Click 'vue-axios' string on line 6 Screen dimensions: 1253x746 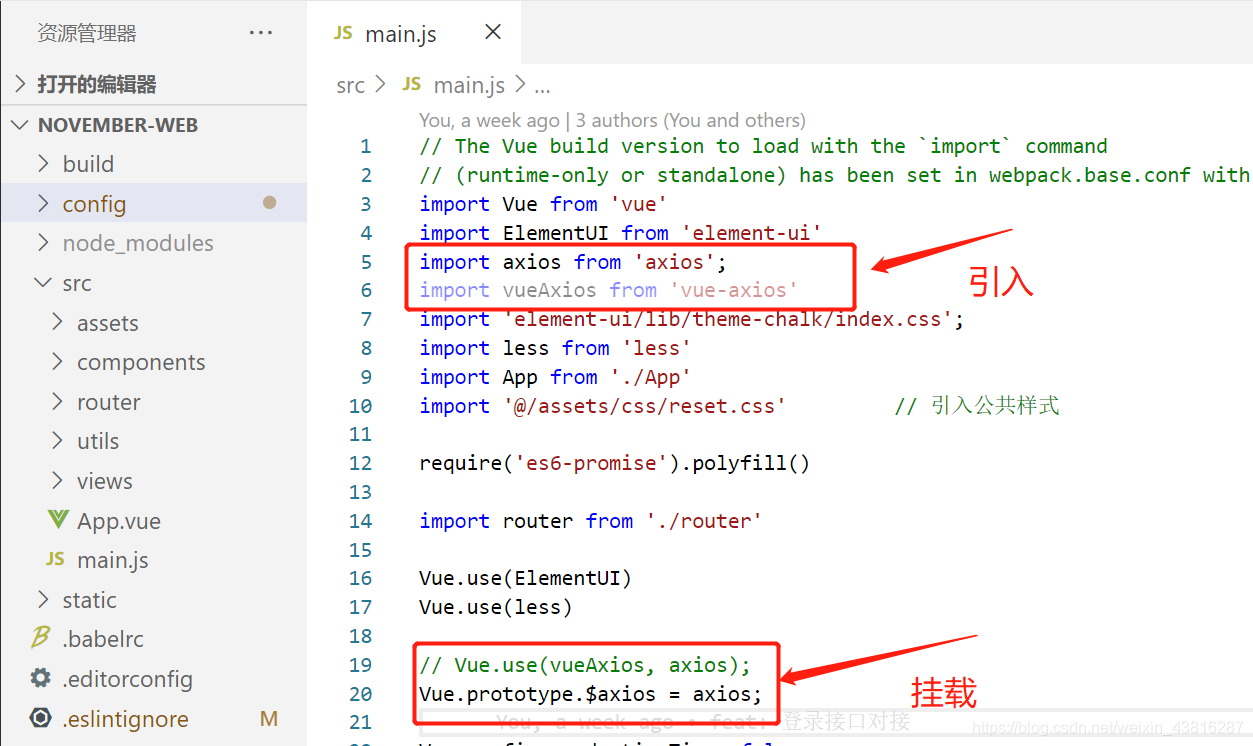point(734,290)
